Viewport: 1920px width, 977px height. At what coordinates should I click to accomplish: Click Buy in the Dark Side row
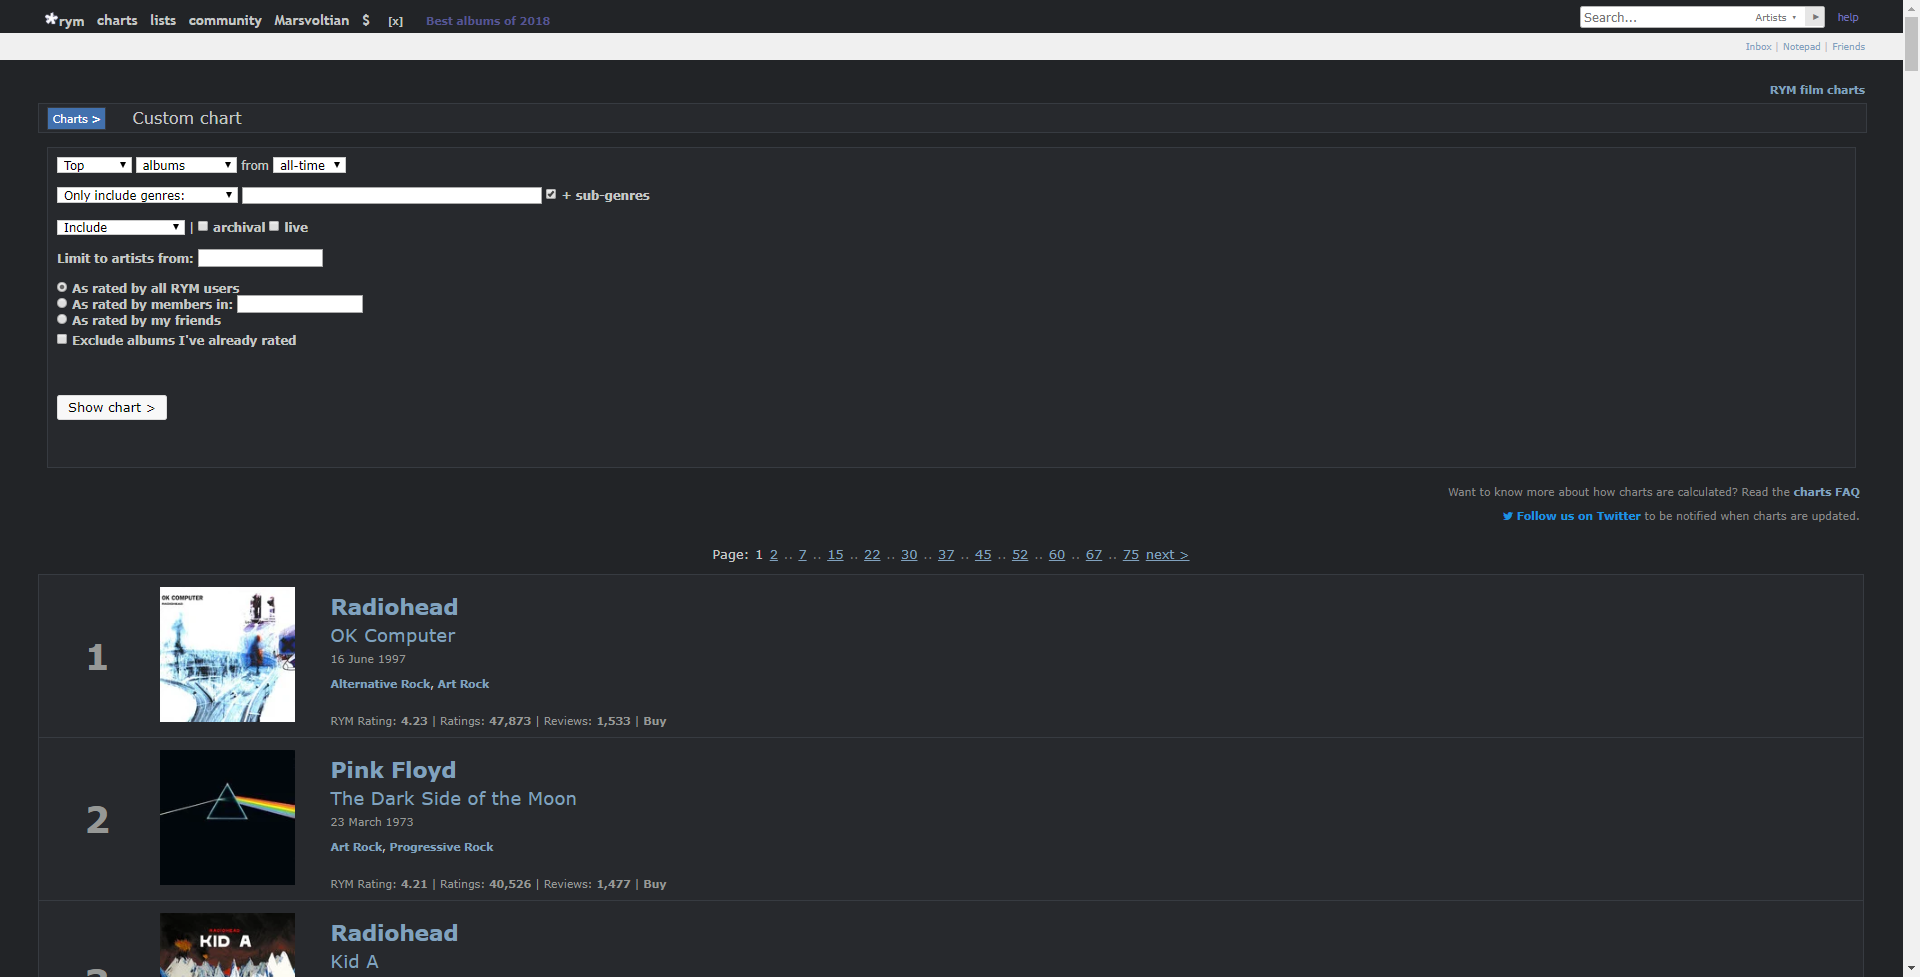(655, 884)
